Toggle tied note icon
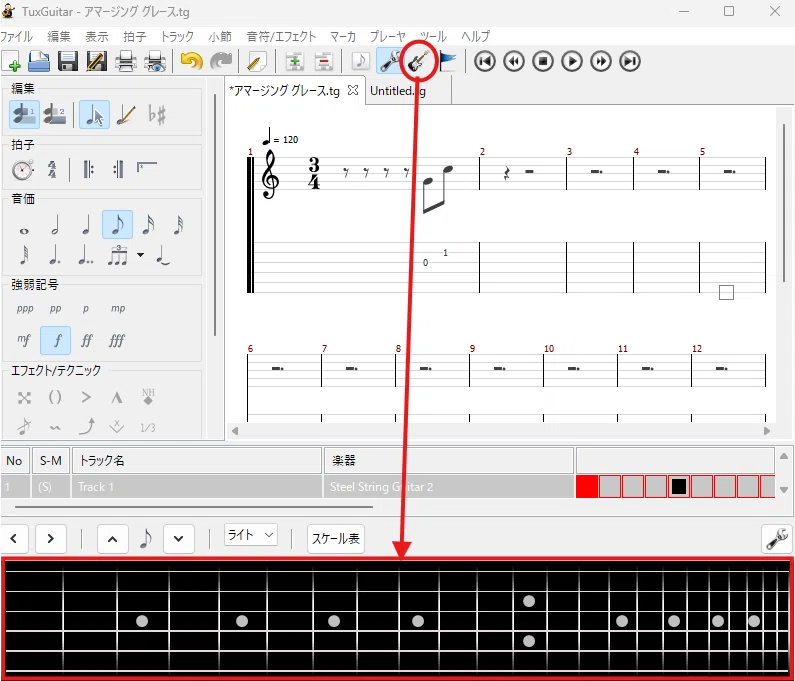795x681 pixels. [x=162, y=255]
